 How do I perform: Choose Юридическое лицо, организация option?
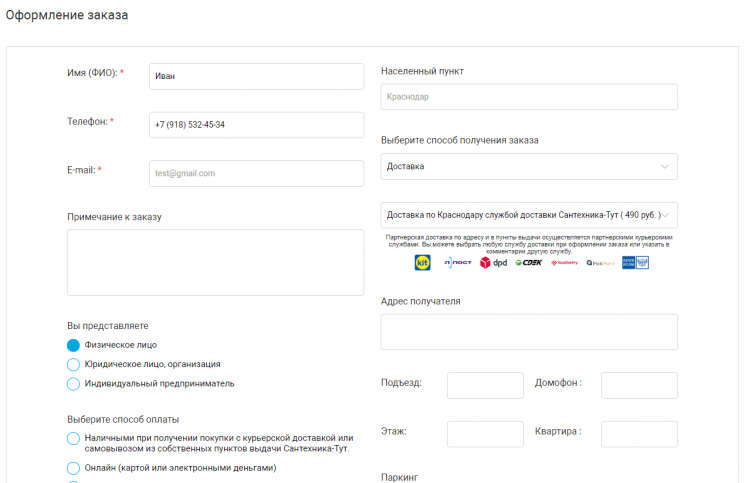[73, 364]
